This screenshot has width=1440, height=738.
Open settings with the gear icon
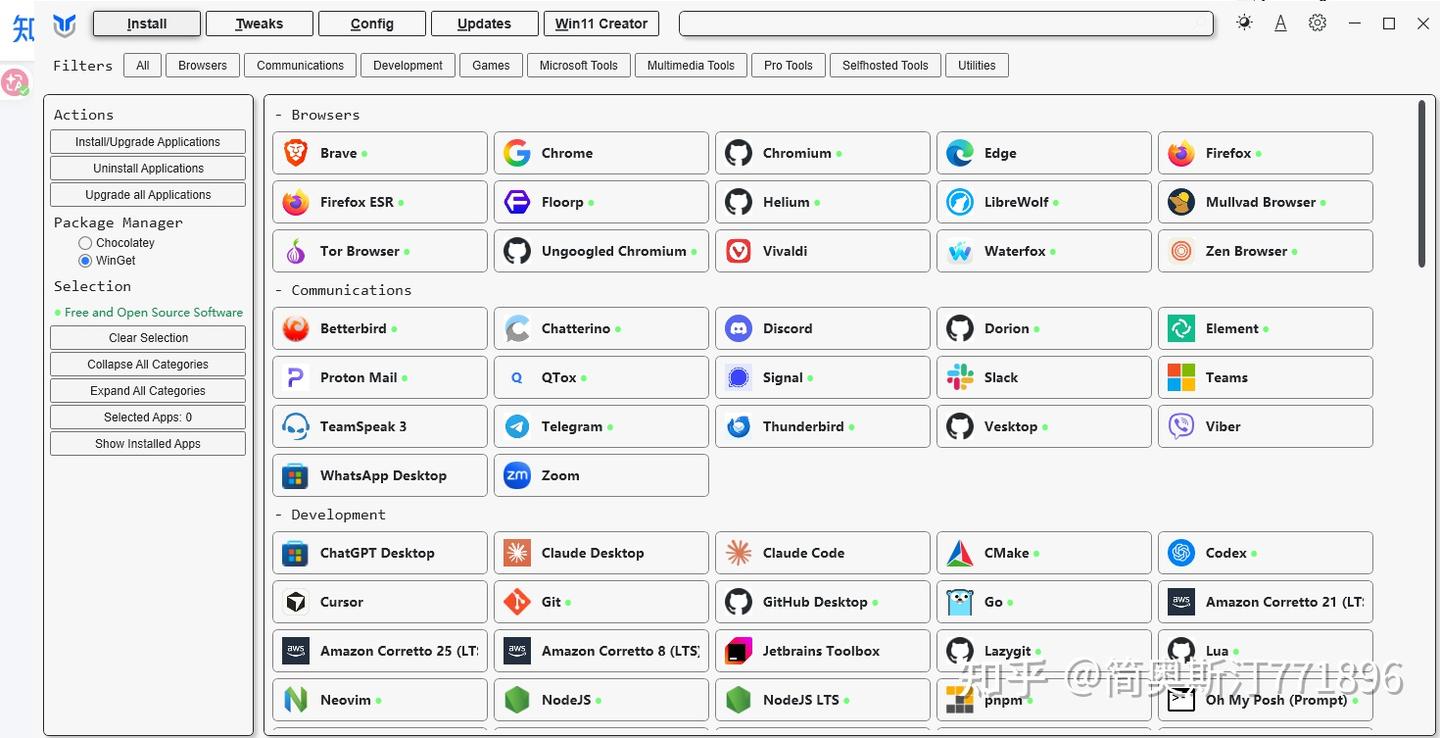[x=1318, y=23]
